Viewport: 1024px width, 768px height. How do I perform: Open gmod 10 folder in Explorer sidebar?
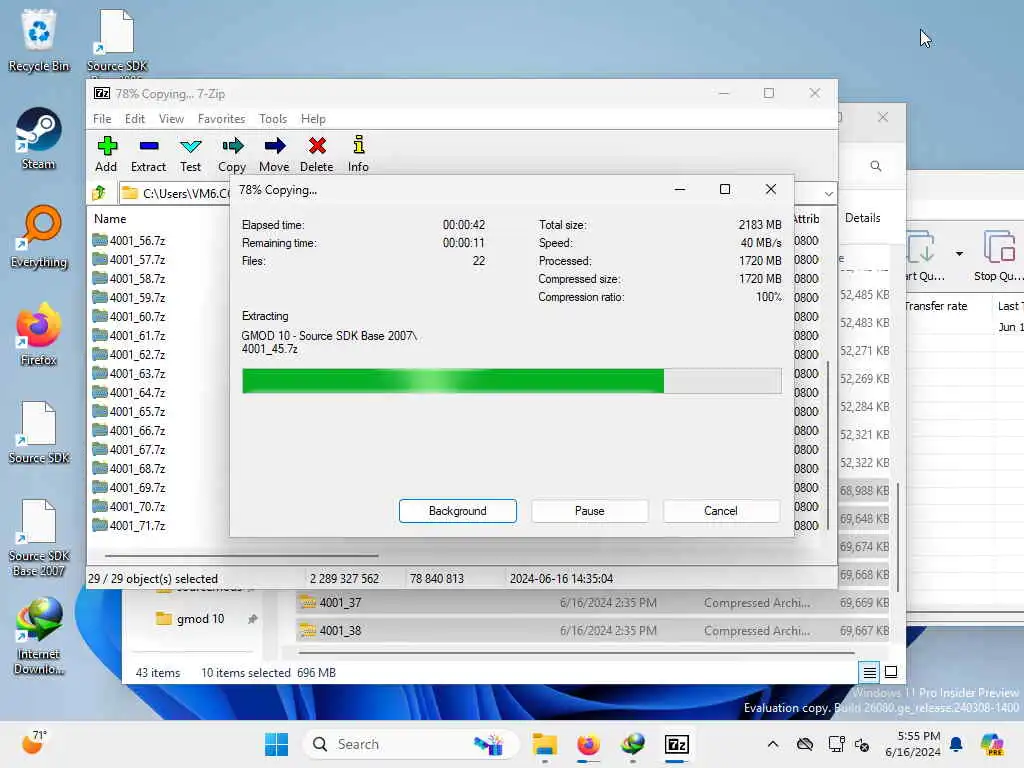pos(200,618)
